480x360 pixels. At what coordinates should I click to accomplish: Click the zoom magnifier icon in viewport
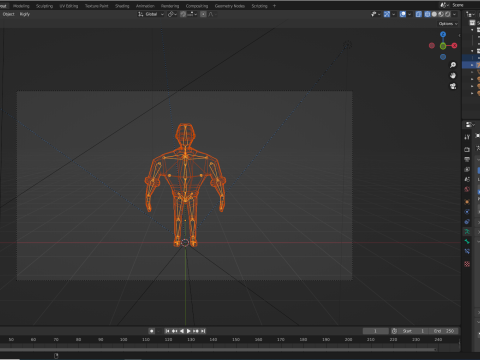(x=453, y=65)
